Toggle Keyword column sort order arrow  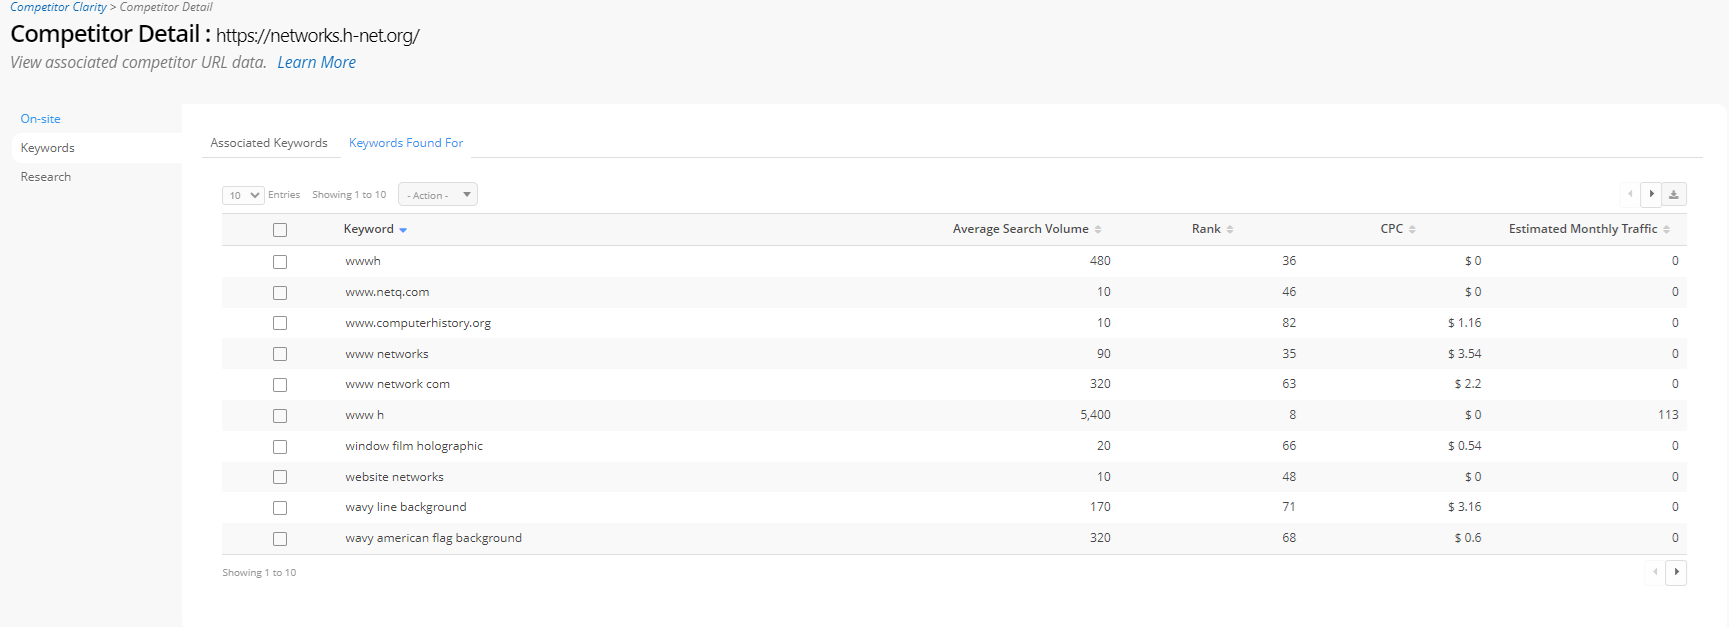[403, 230]
